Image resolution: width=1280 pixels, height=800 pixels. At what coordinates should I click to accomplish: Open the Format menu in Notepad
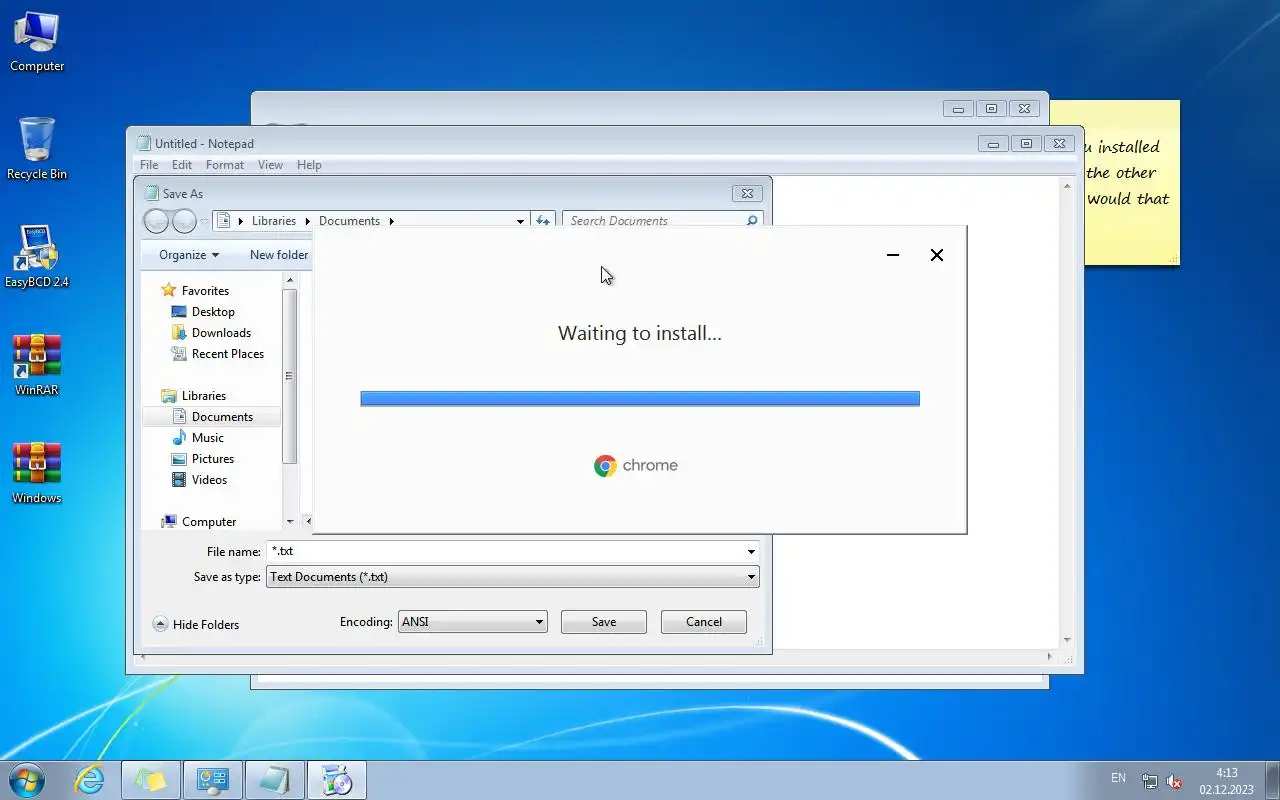pos(225,165)
